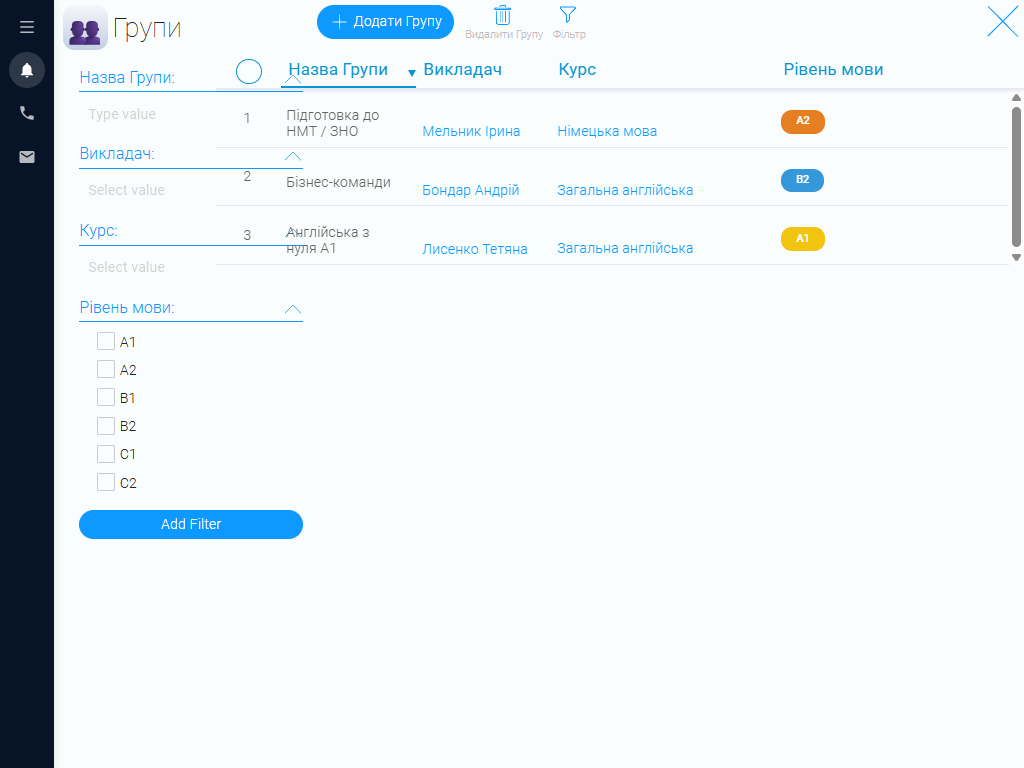Sort by Викладач column header
The height and width of the screenshot is (768, 1024).
[x=462, y=69]
